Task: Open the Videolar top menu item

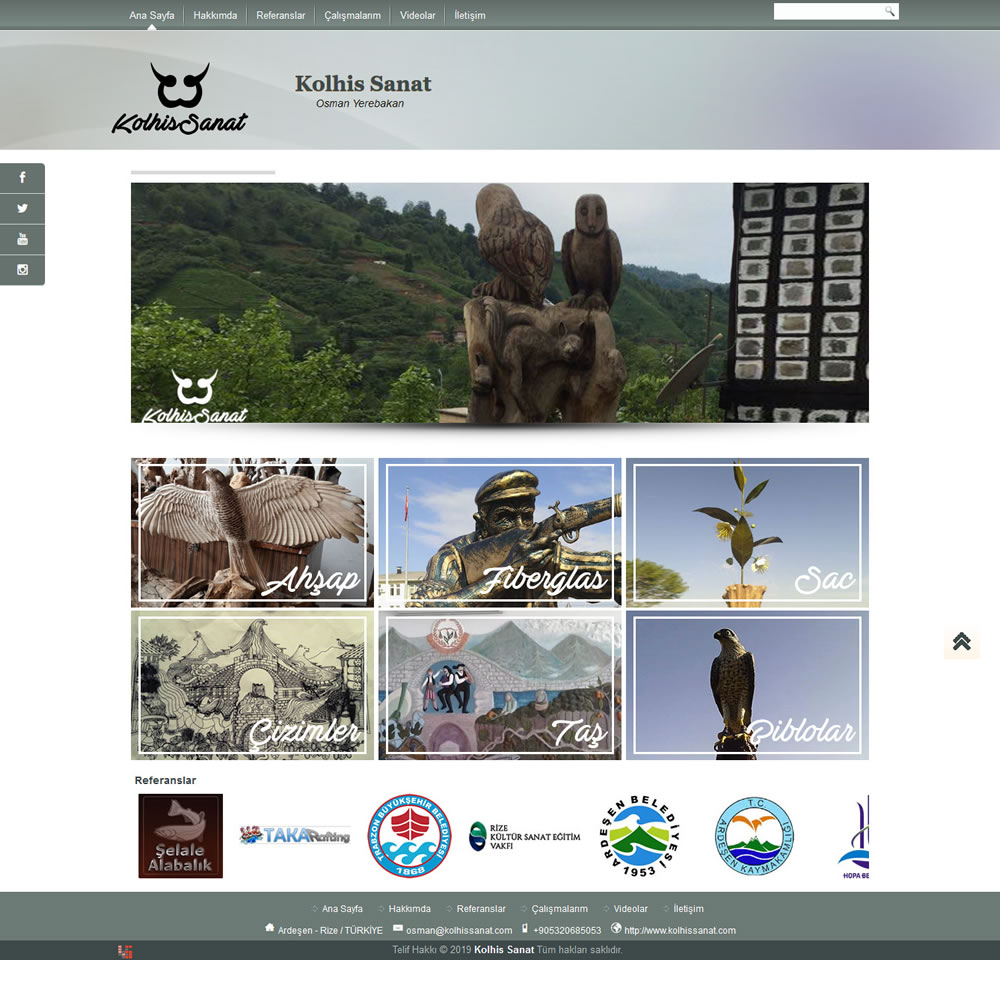Action: pyautogui.click(x=418, y=15)
